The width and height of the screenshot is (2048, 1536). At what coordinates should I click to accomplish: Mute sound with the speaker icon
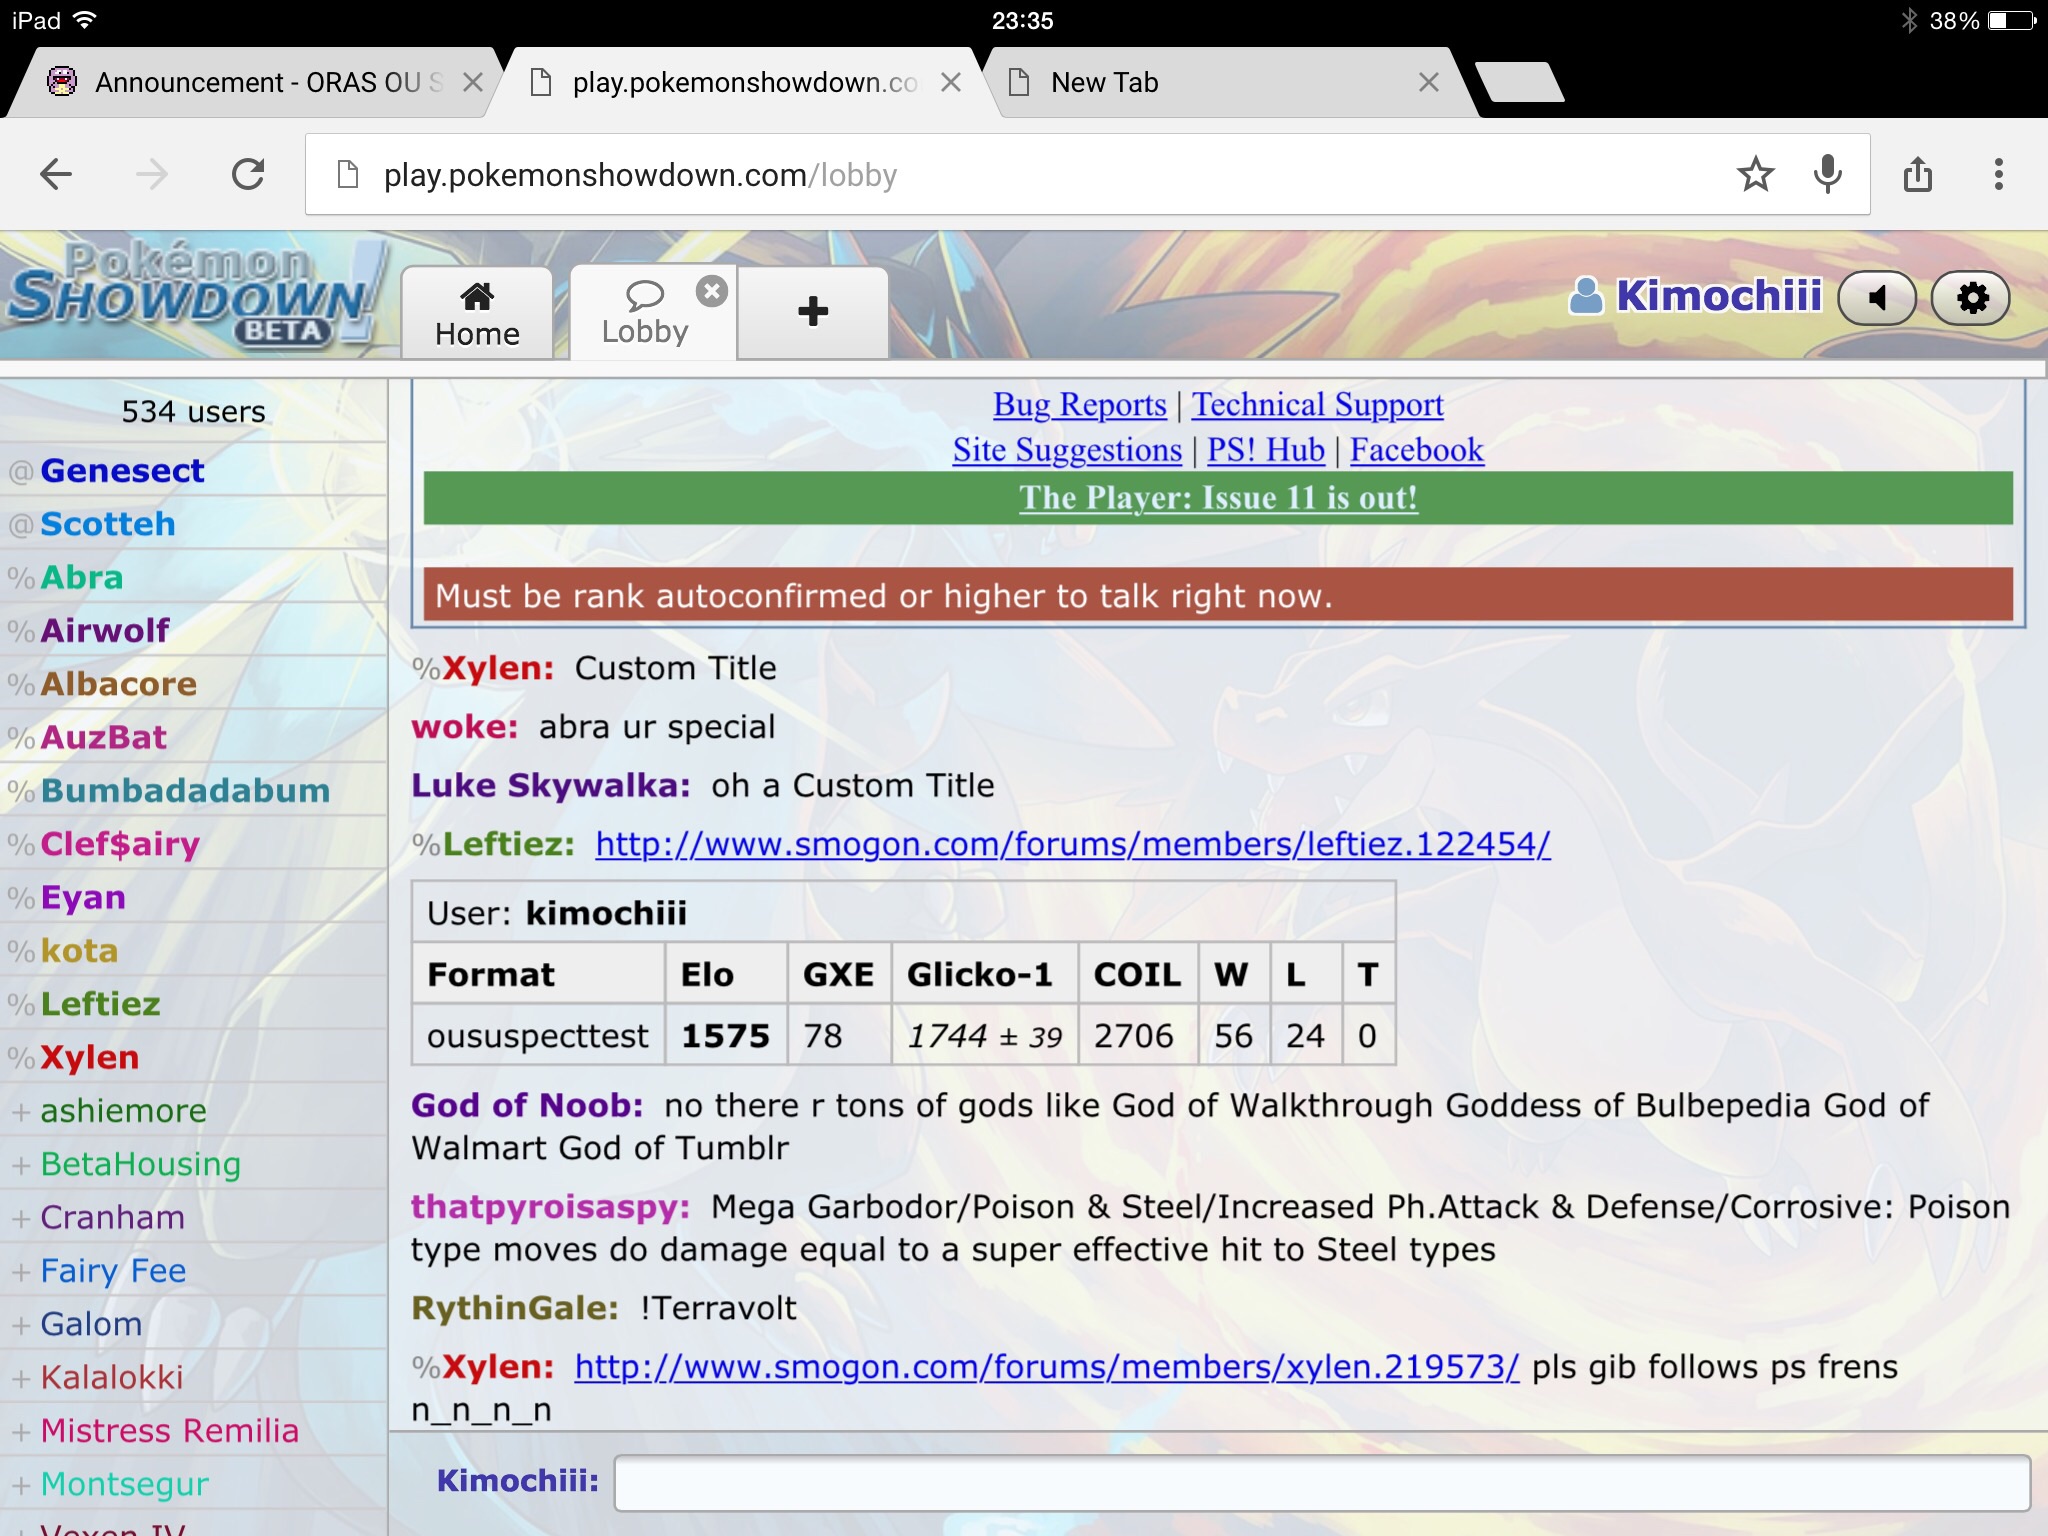click(x=1877, y=298)
